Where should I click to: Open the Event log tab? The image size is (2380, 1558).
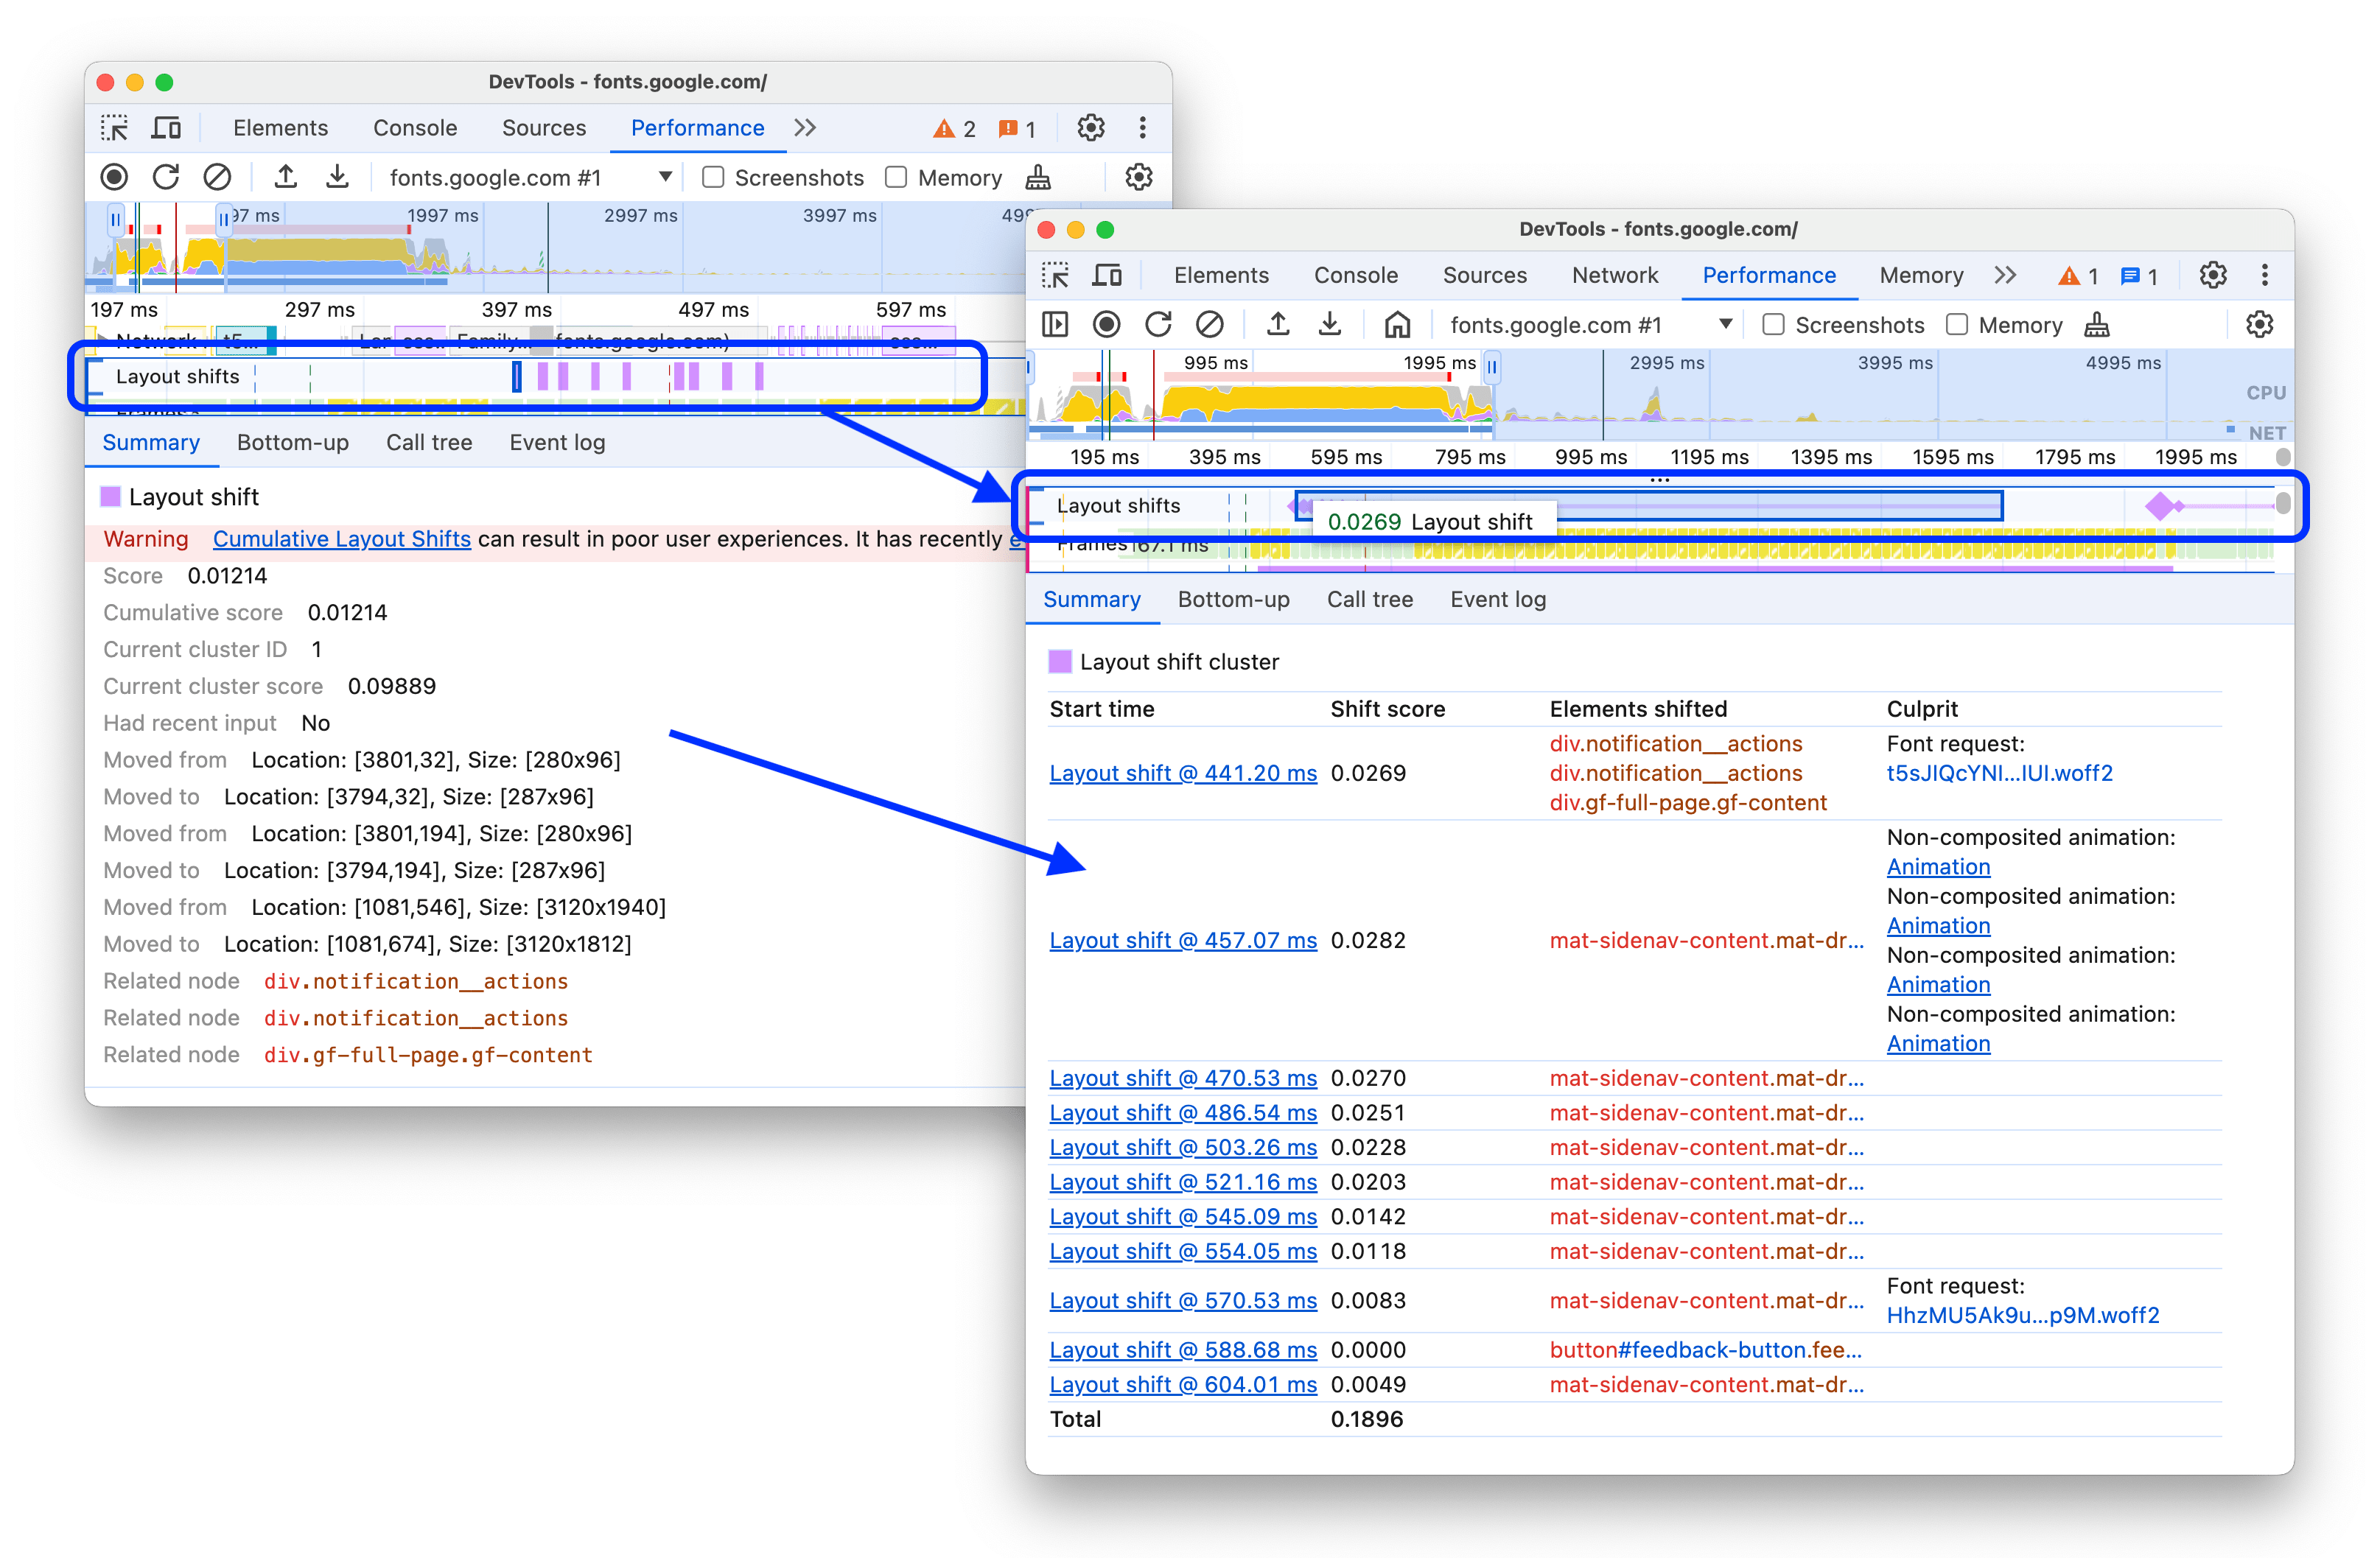tap(1497, 599)
